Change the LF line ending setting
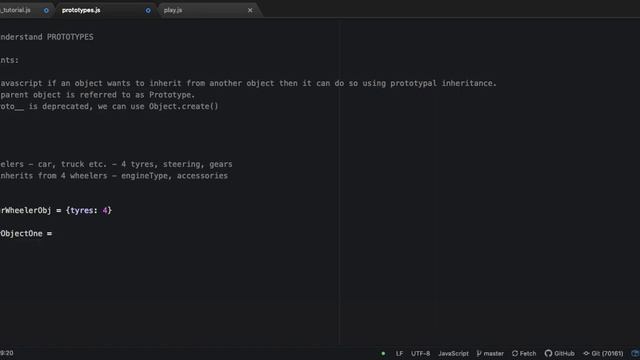Image resolution: width=640 pixels, height=360 pixels. [399, 353]
